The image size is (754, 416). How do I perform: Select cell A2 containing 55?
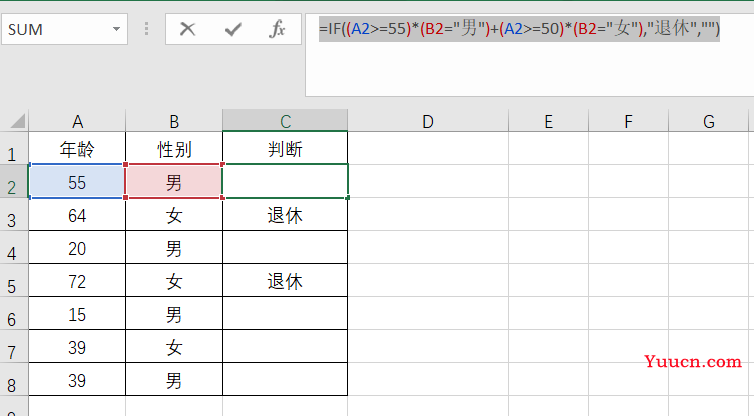pos(77,181)
